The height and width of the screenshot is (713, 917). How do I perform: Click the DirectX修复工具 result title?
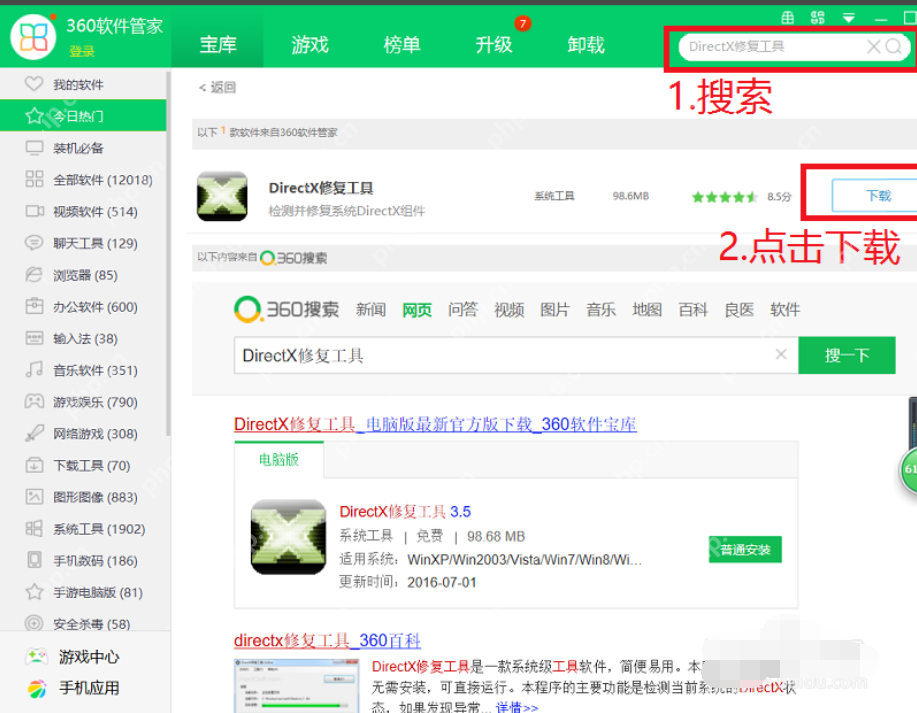(x=320, y=188)
